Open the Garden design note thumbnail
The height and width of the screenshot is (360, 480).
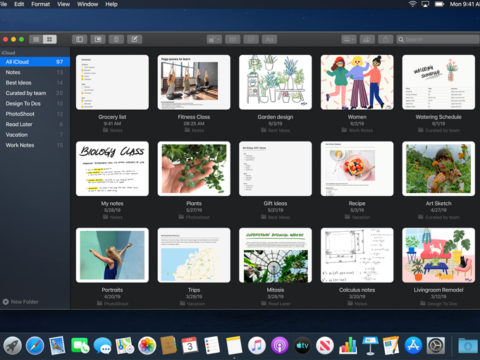(x=275, y=82)
